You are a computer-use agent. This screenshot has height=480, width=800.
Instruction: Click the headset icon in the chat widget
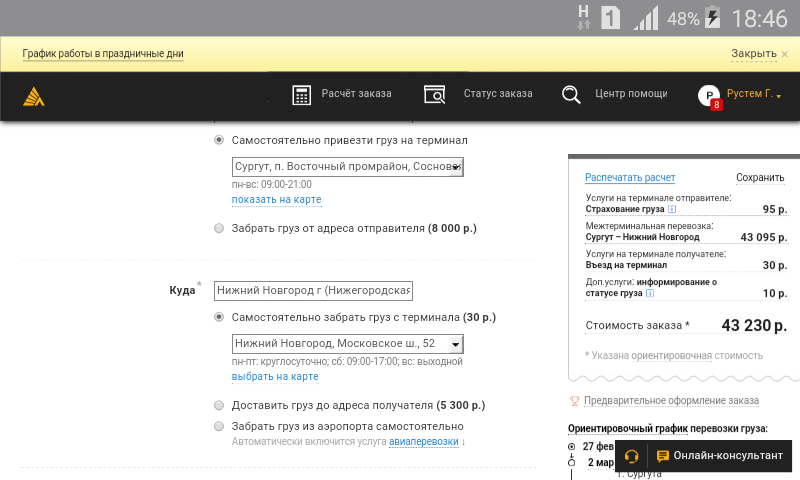[631, 456]
